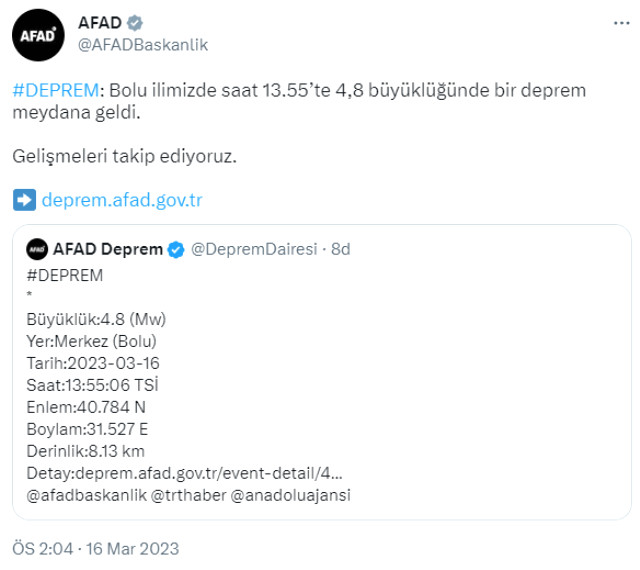Click the quoted tweet's 8d timestamp
The width and height of the screenshot is (640, 570).
point(340,249)
